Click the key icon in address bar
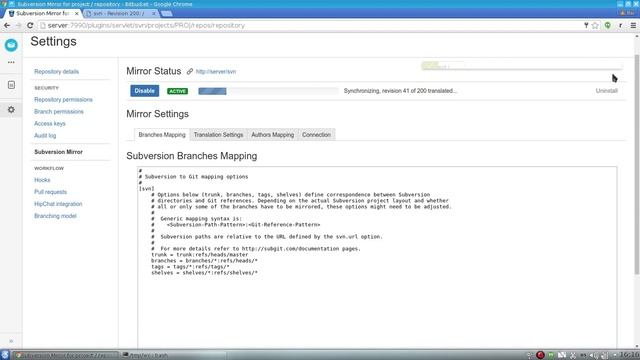Viewport: 640px width, 360px height. point(586,25)
